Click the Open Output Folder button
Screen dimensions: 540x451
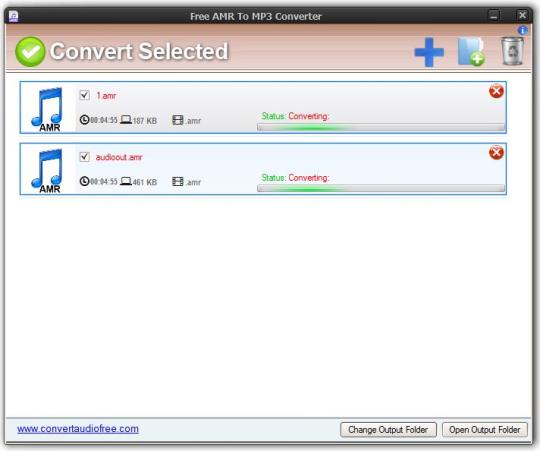pyautogui.click(x=485, y=430)
